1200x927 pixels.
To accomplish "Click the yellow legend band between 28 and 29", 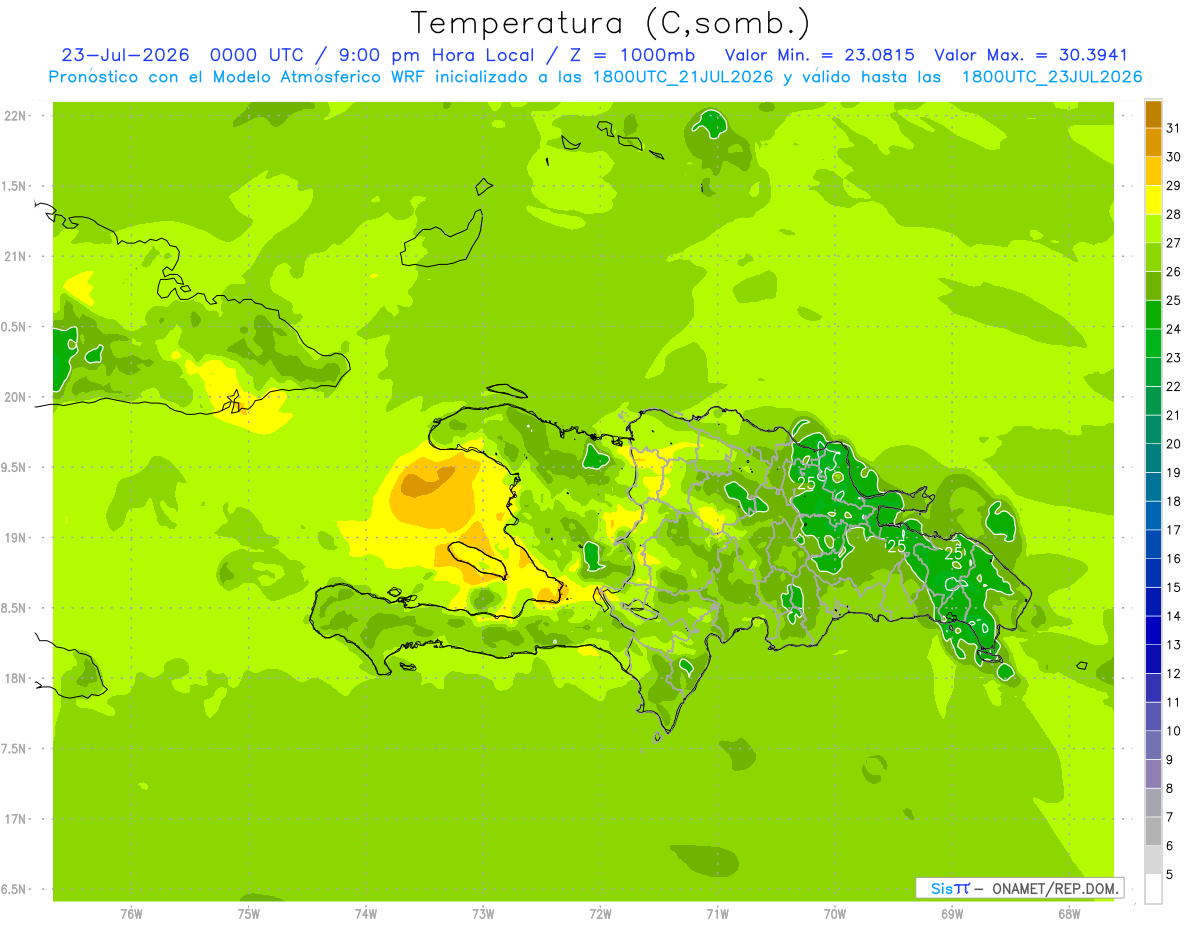I will tap(1153, 200).
